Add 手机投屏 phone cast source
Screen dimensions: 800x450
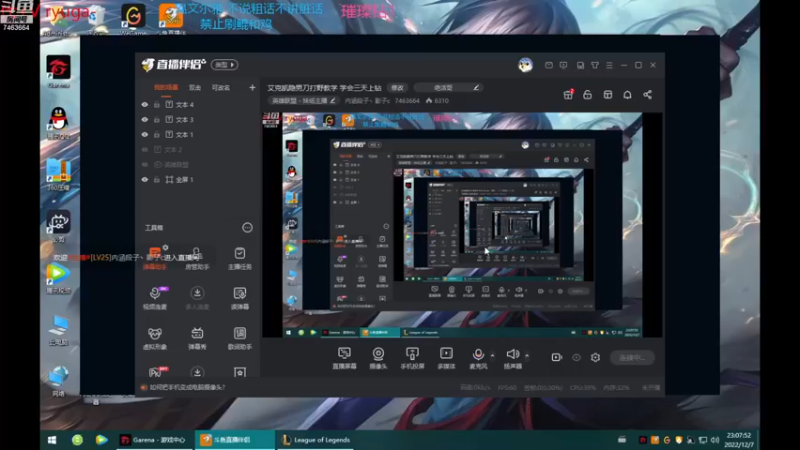click(x=412, y=358)
